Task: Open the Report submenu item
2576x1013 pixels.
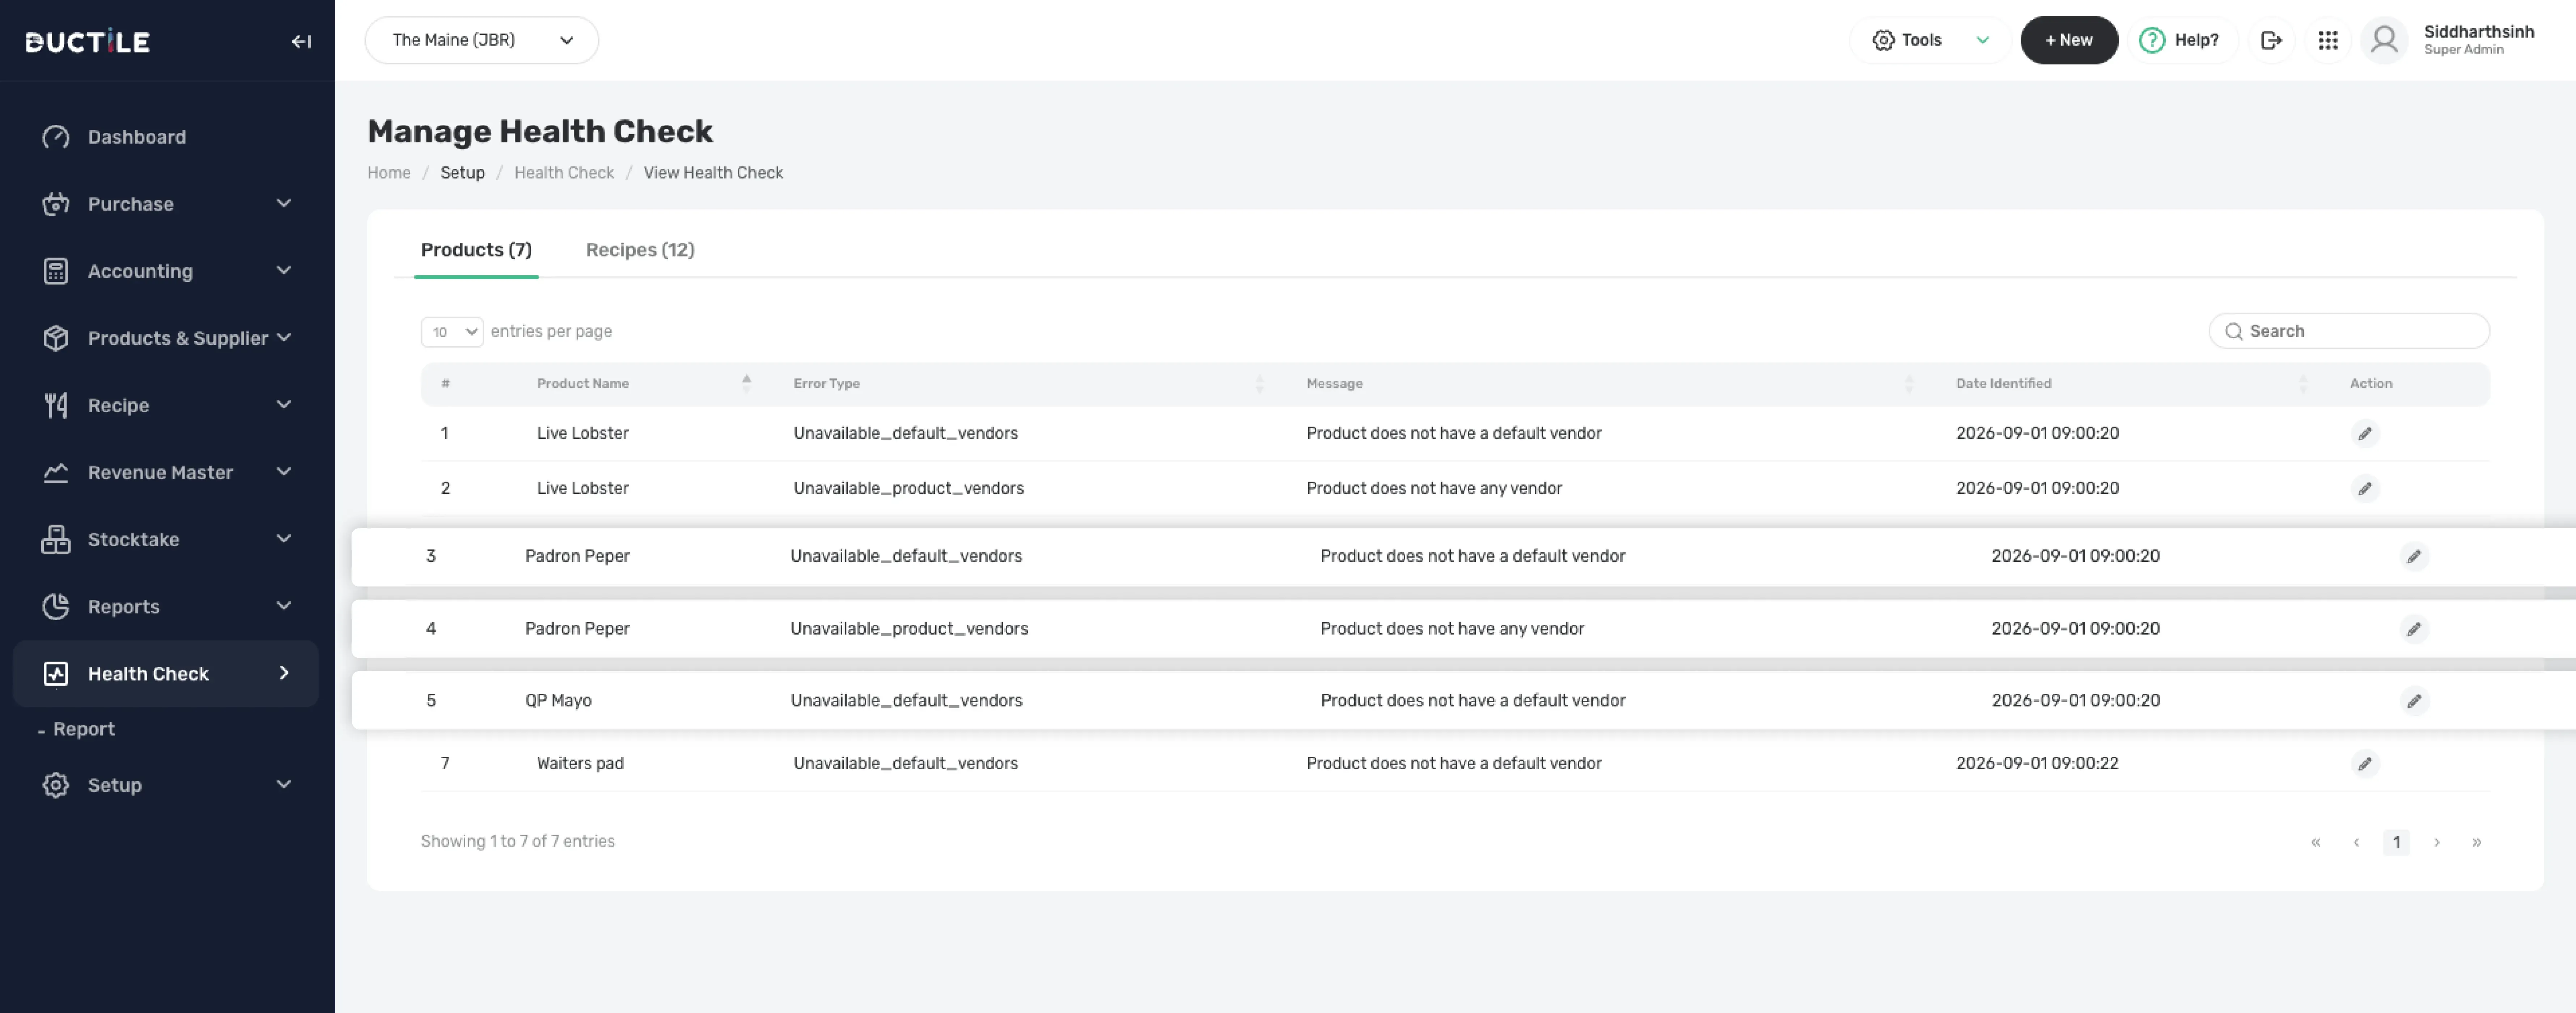Action: [84, 729]
